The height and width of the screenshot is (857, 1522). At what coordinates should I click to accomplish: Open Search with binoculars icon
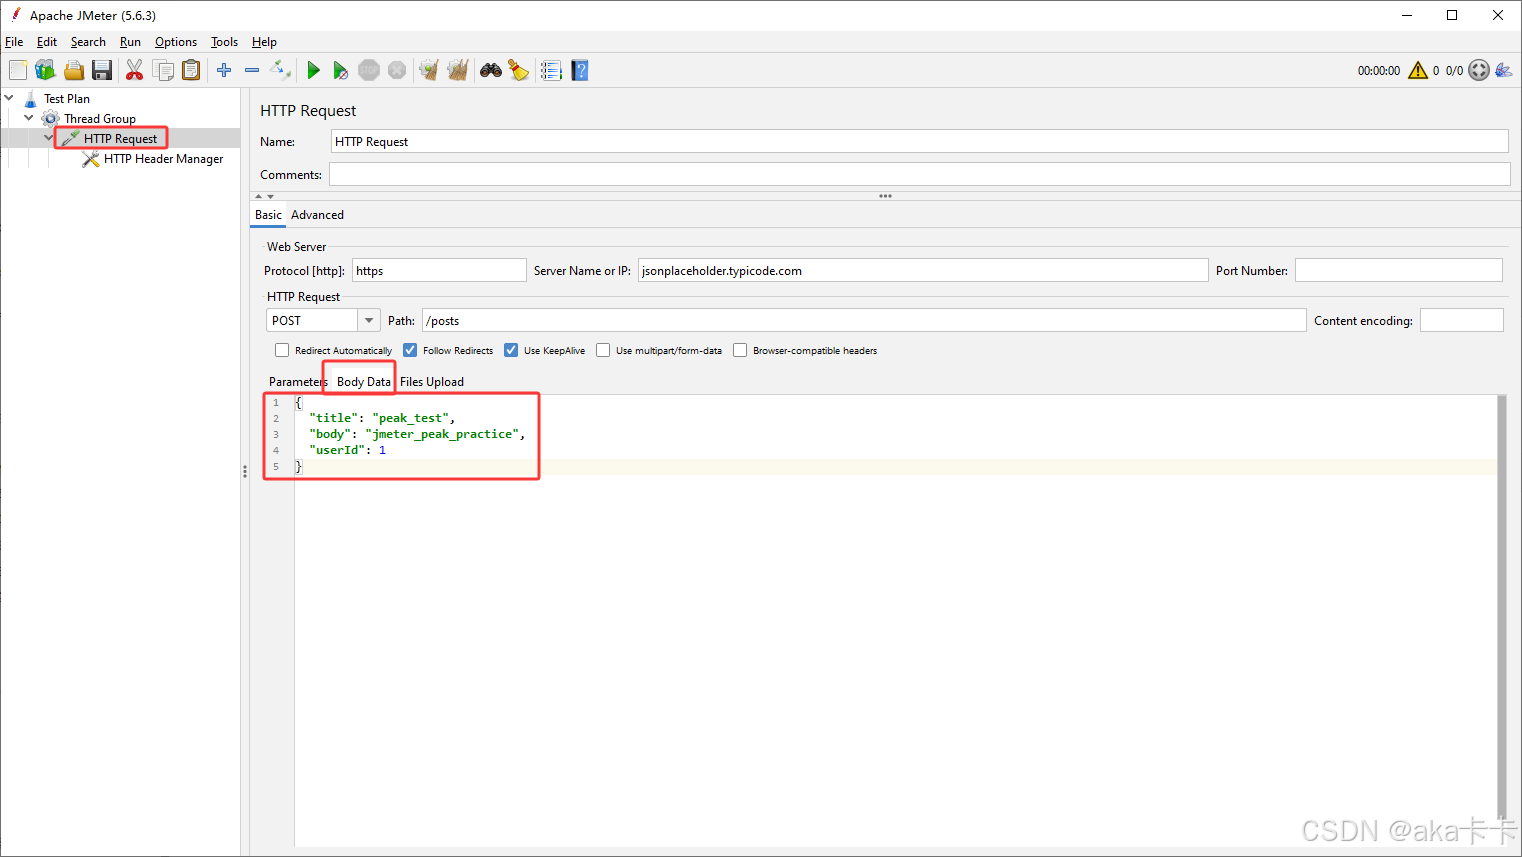(x=490, y=70)
